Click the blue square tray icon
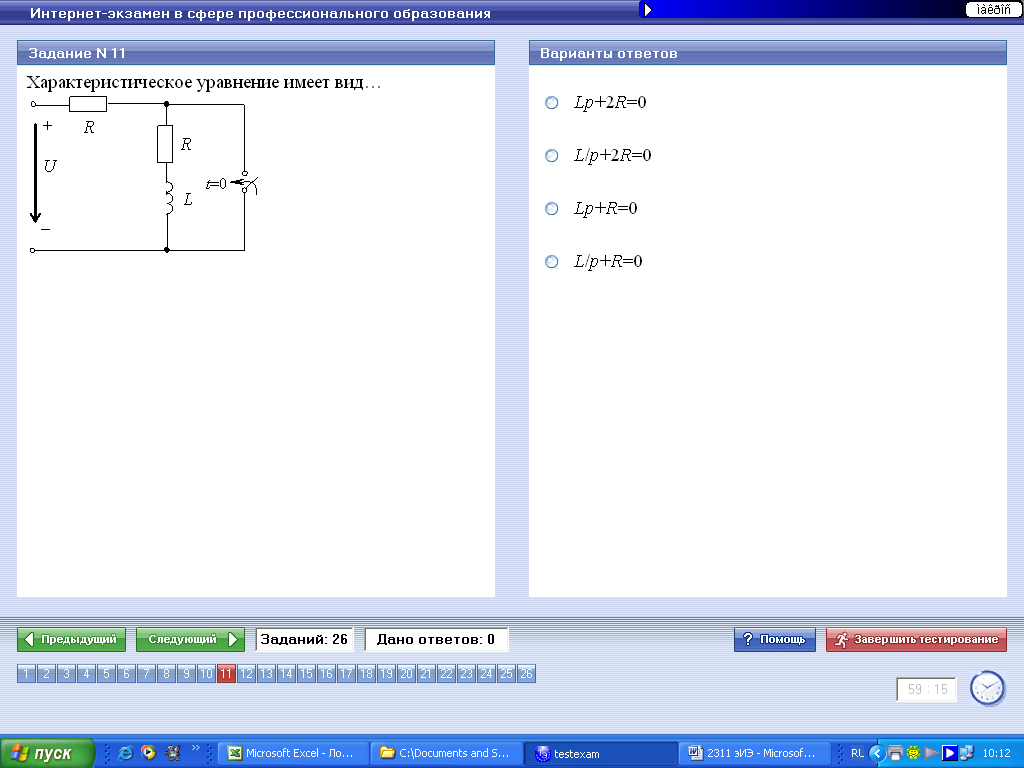 [950, 753]
